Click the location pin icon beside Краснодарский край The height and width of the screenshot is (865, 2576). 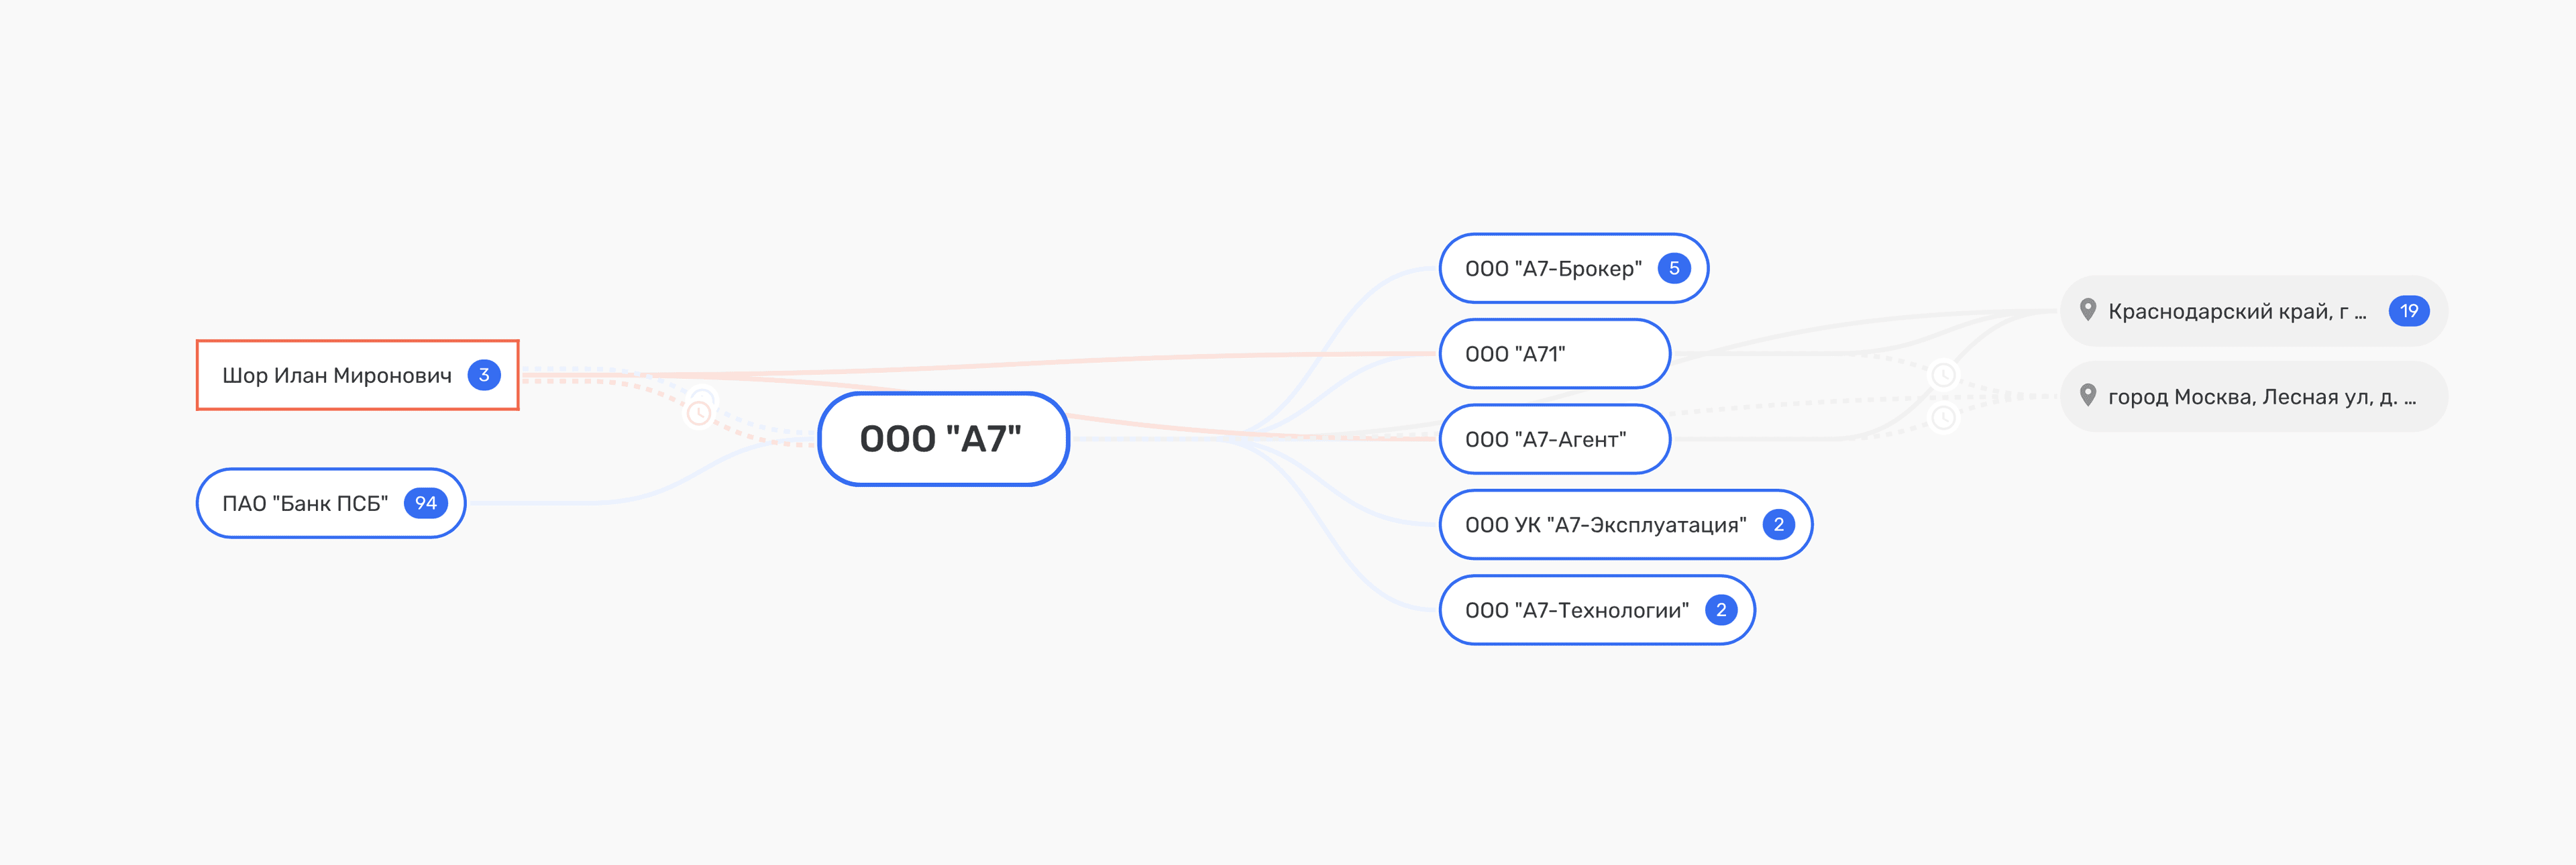[x=2087, y=310]
